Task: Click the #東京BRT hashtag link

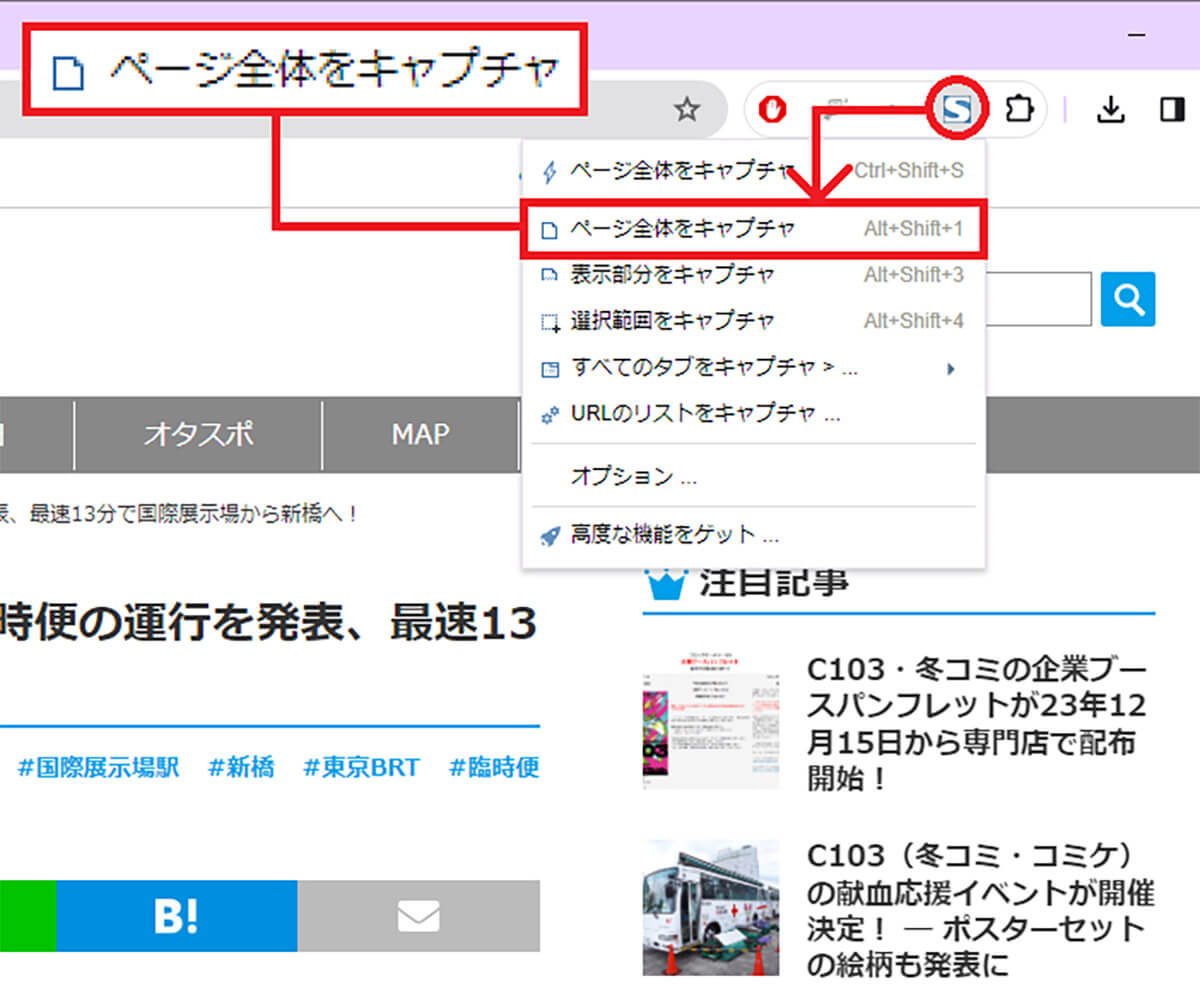Action: [361, 768]
